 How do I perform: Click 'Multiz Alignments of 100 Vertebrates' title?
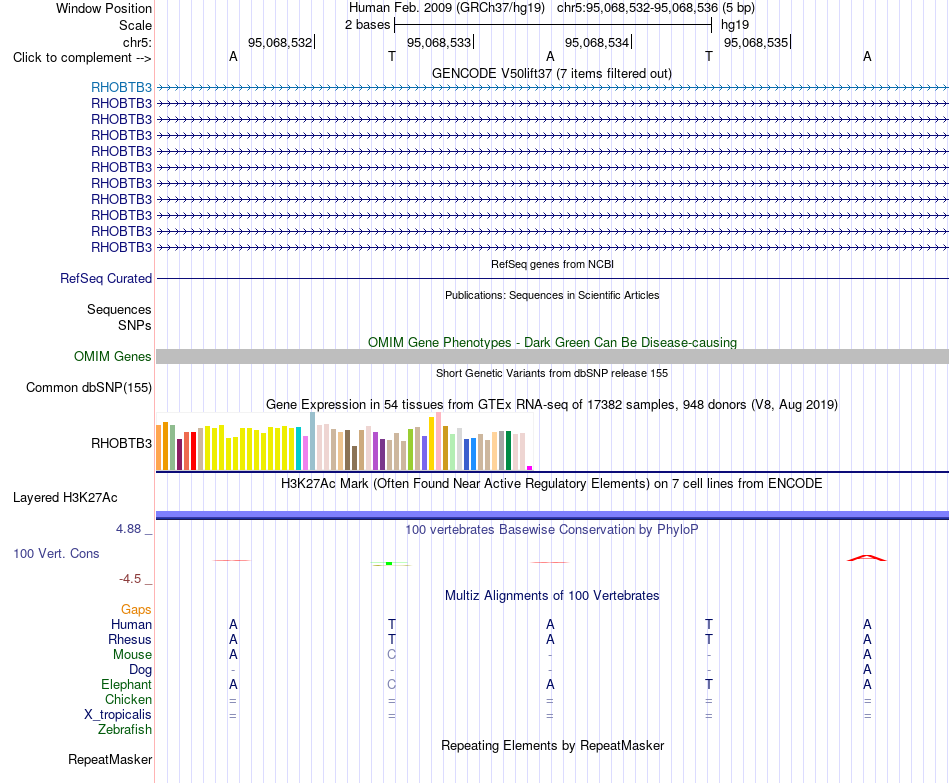pyautogui.click(x=552, y=596)
